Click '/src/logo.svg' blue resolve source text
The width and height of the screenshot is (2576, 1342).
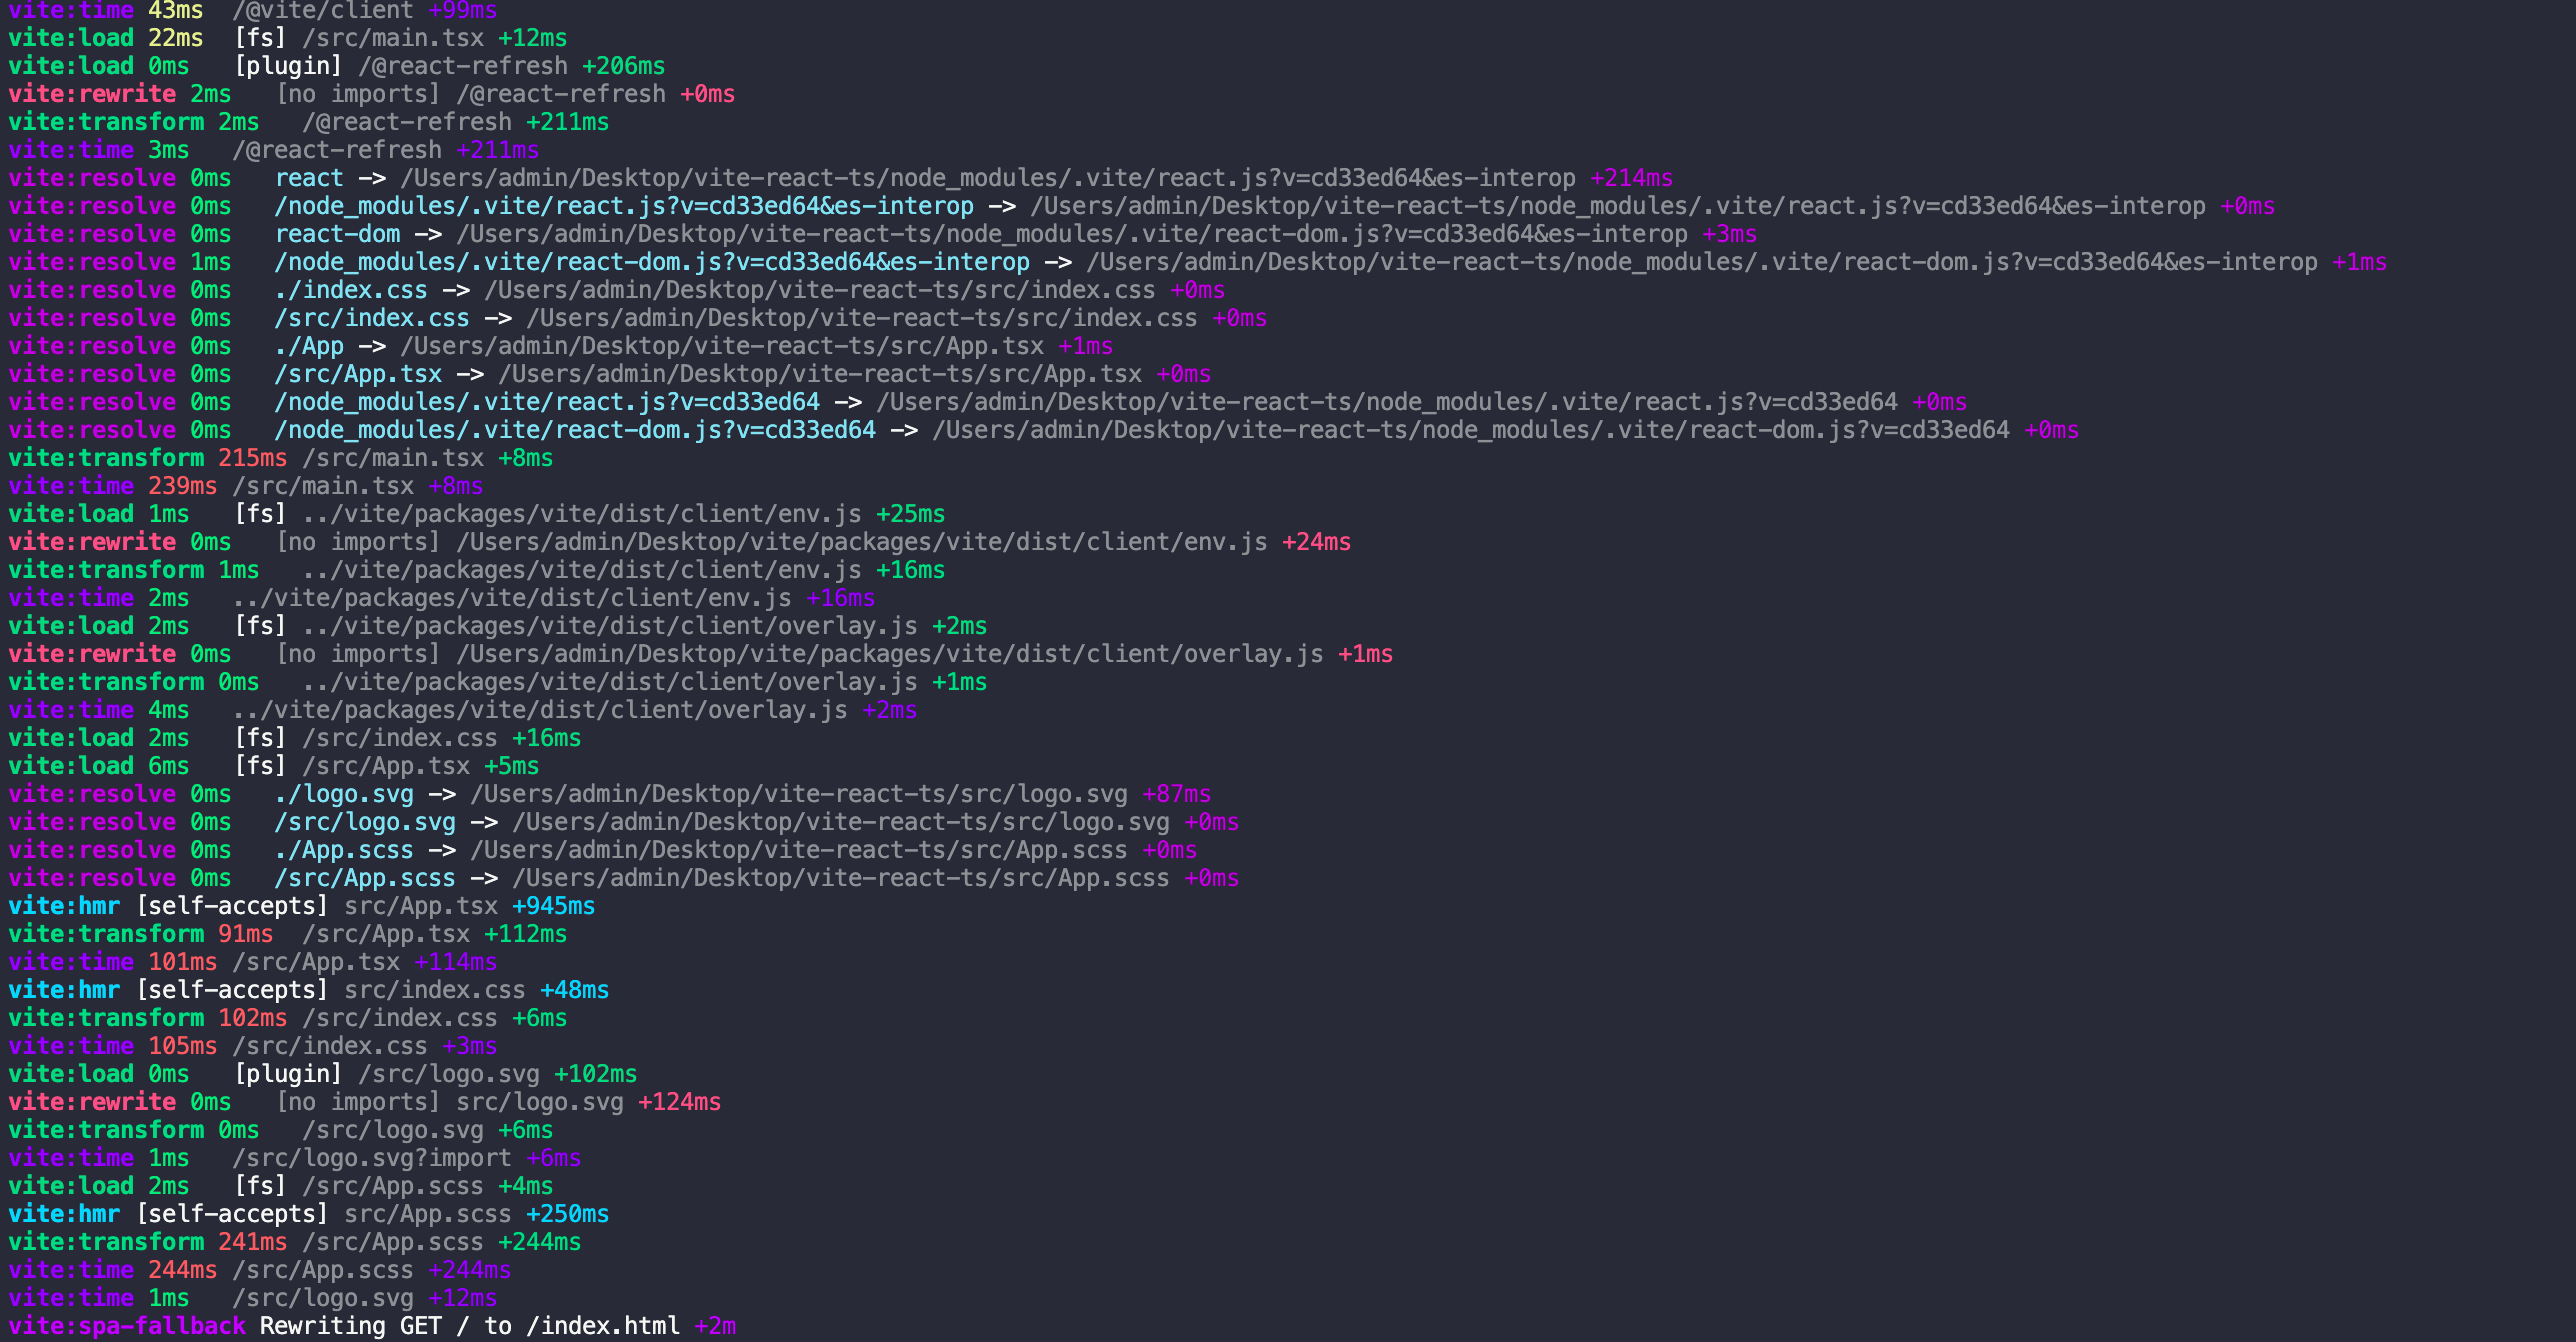click(365, 822)
